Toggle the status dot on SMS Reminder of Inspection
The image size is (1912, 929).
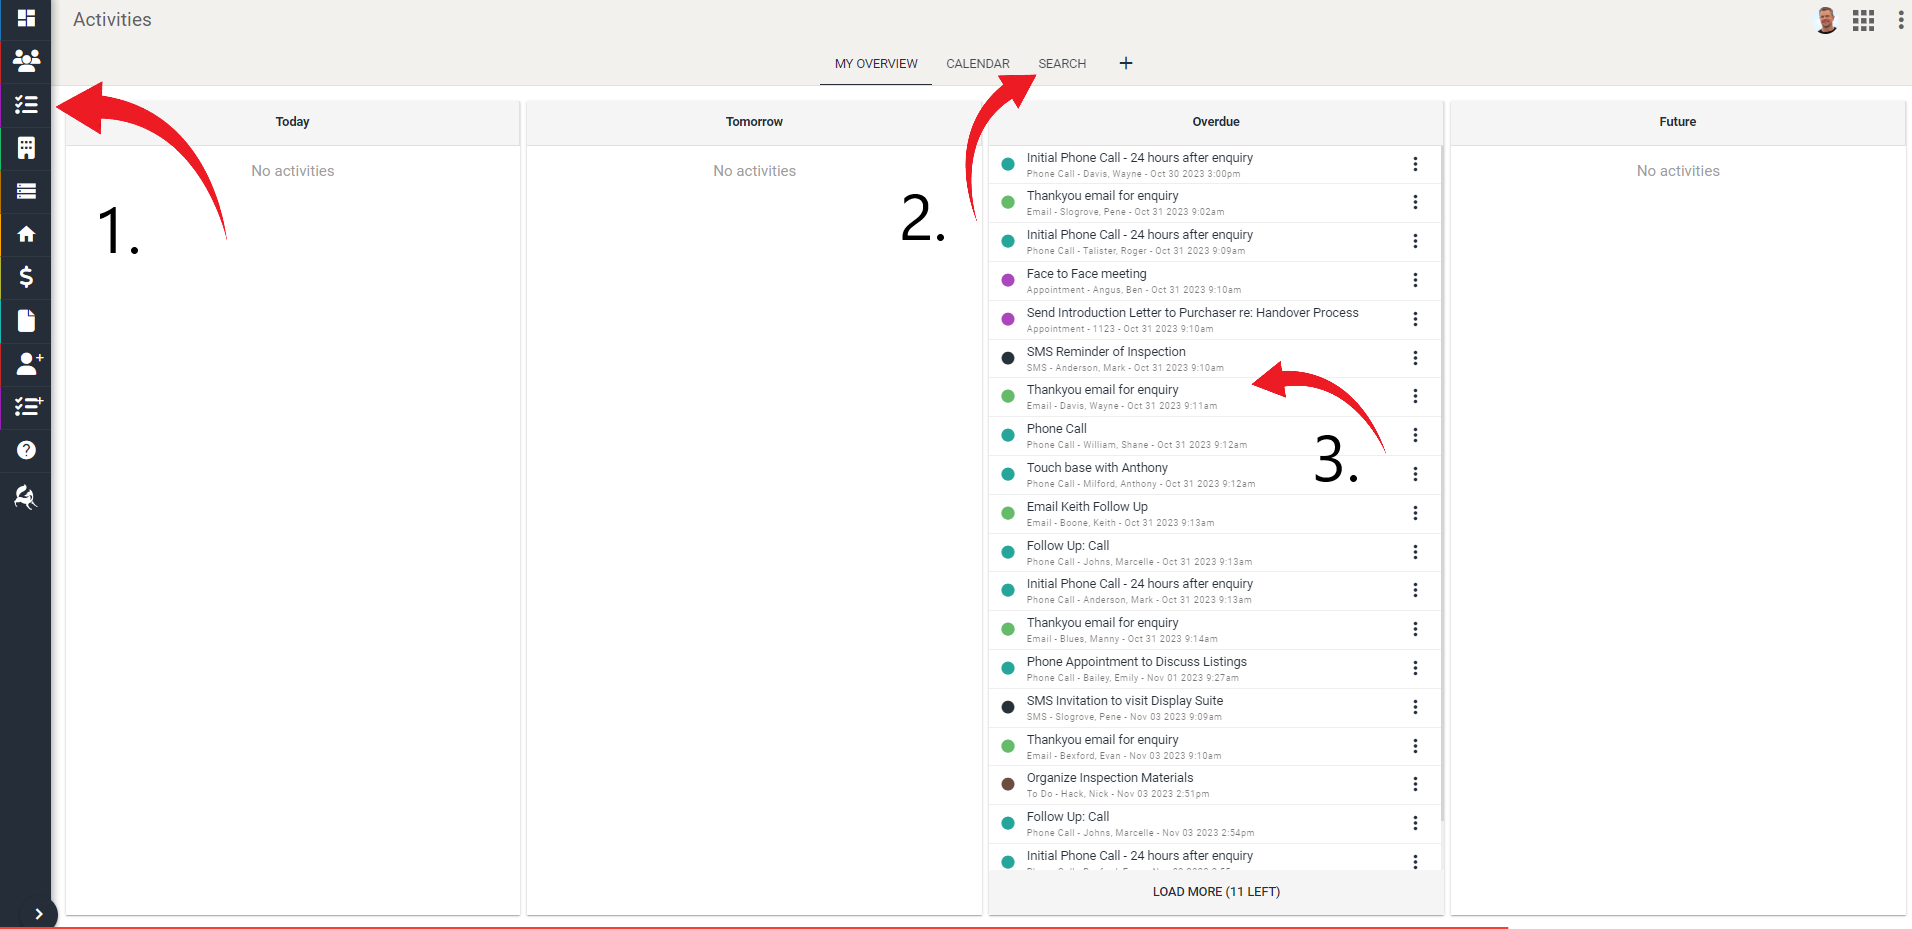pyautogui.click(x=1007, y=357)
